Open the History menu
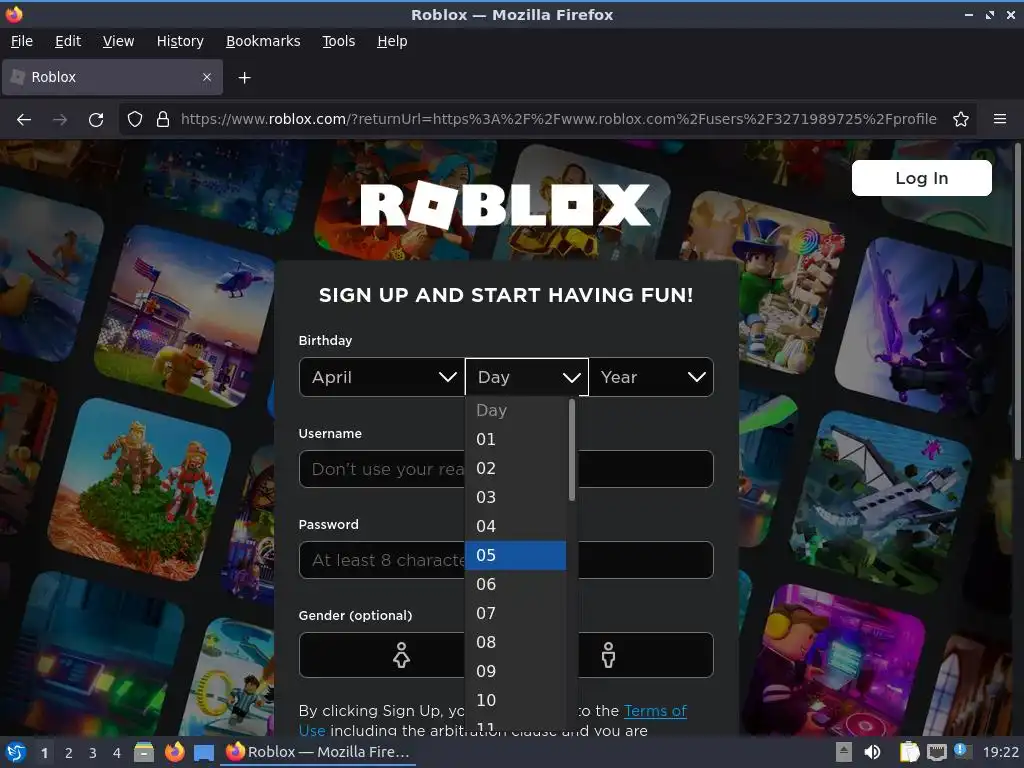 tap(180, 41)
